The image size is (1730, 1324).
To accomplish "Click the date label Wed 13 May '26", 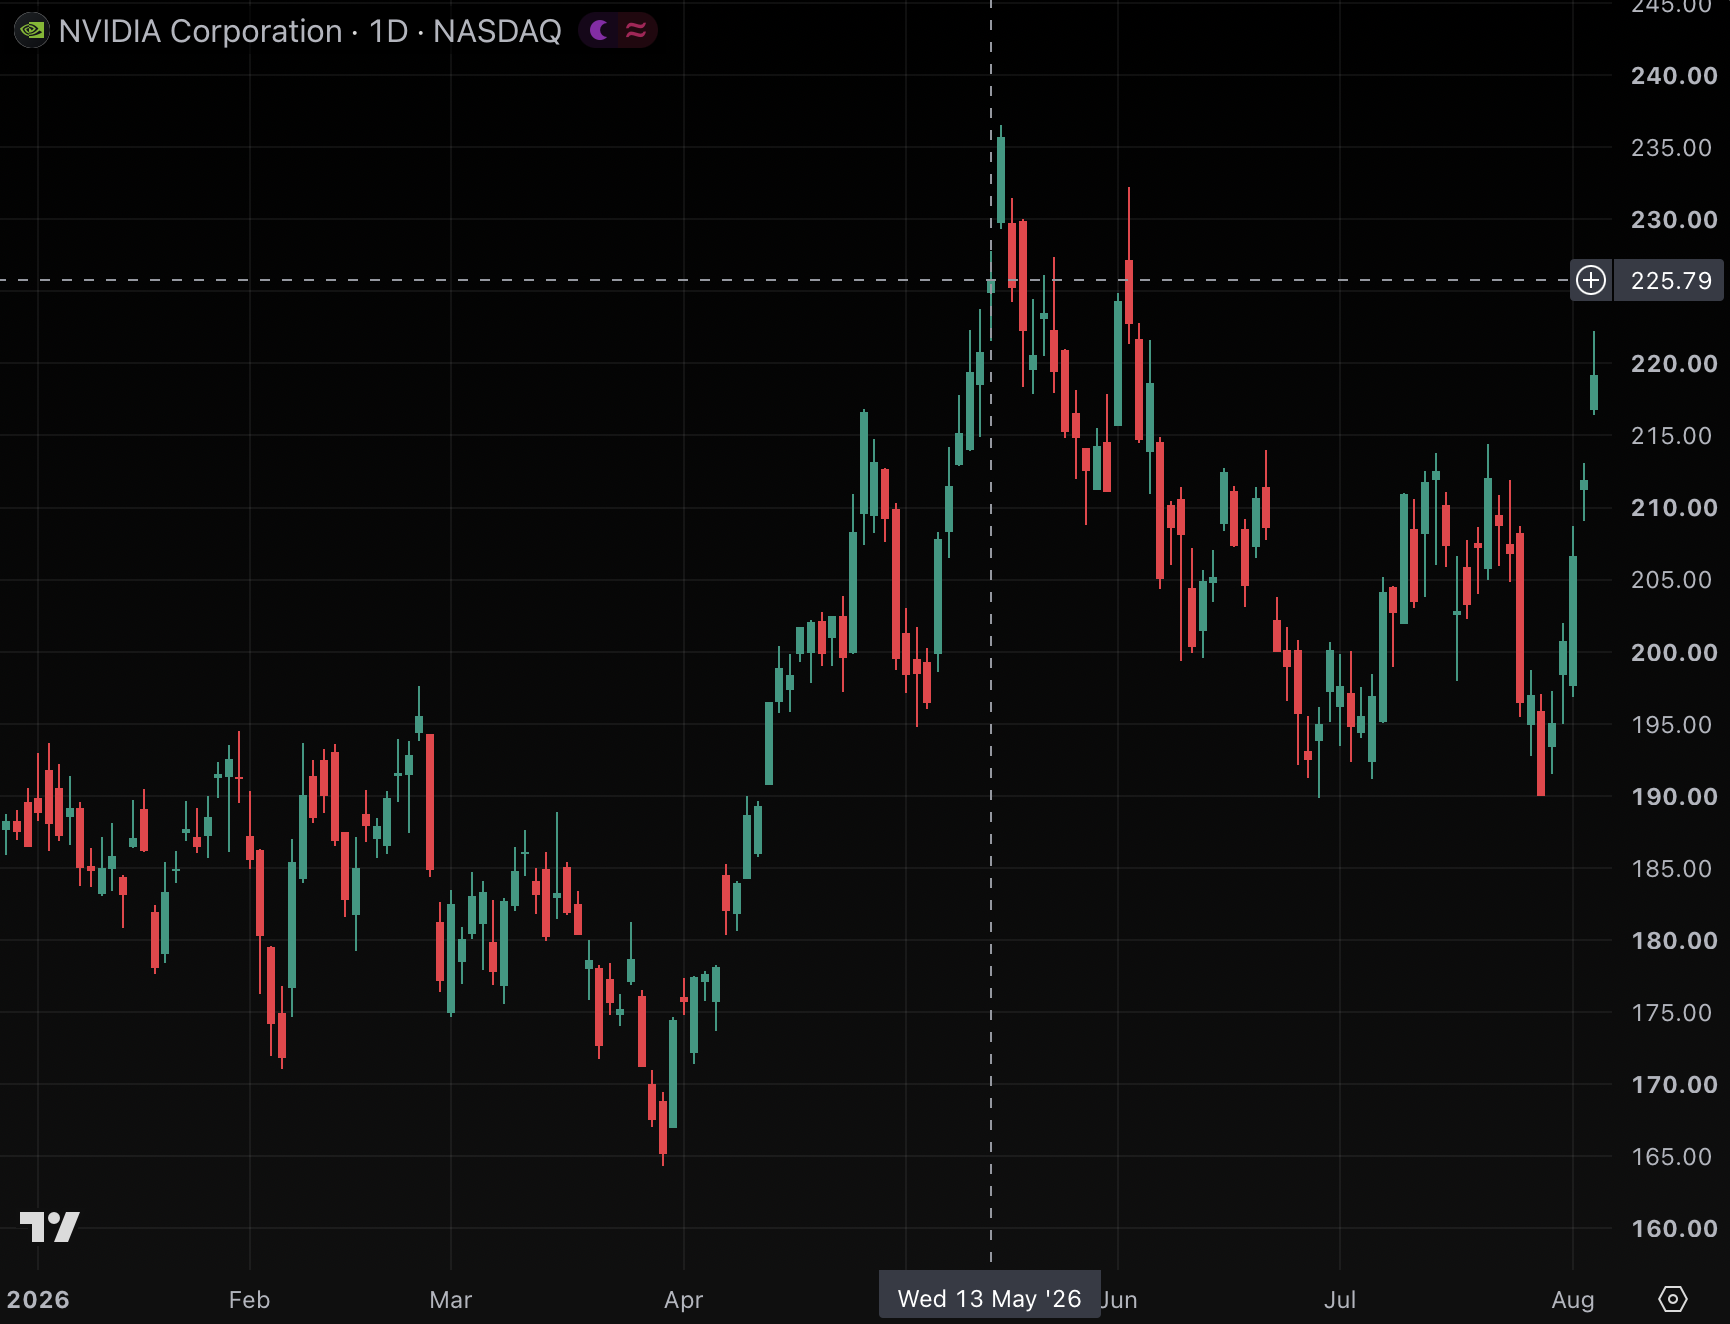I will [989, 1298].
